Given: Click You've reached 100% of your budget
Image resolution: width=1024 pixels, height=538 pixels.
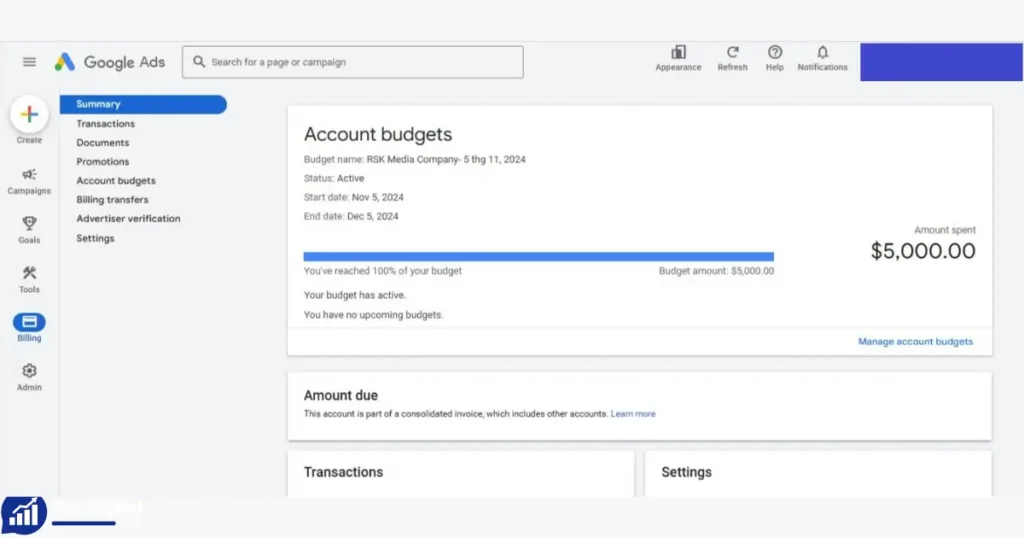Looking at the screenshot, I should tap(383, 271).
